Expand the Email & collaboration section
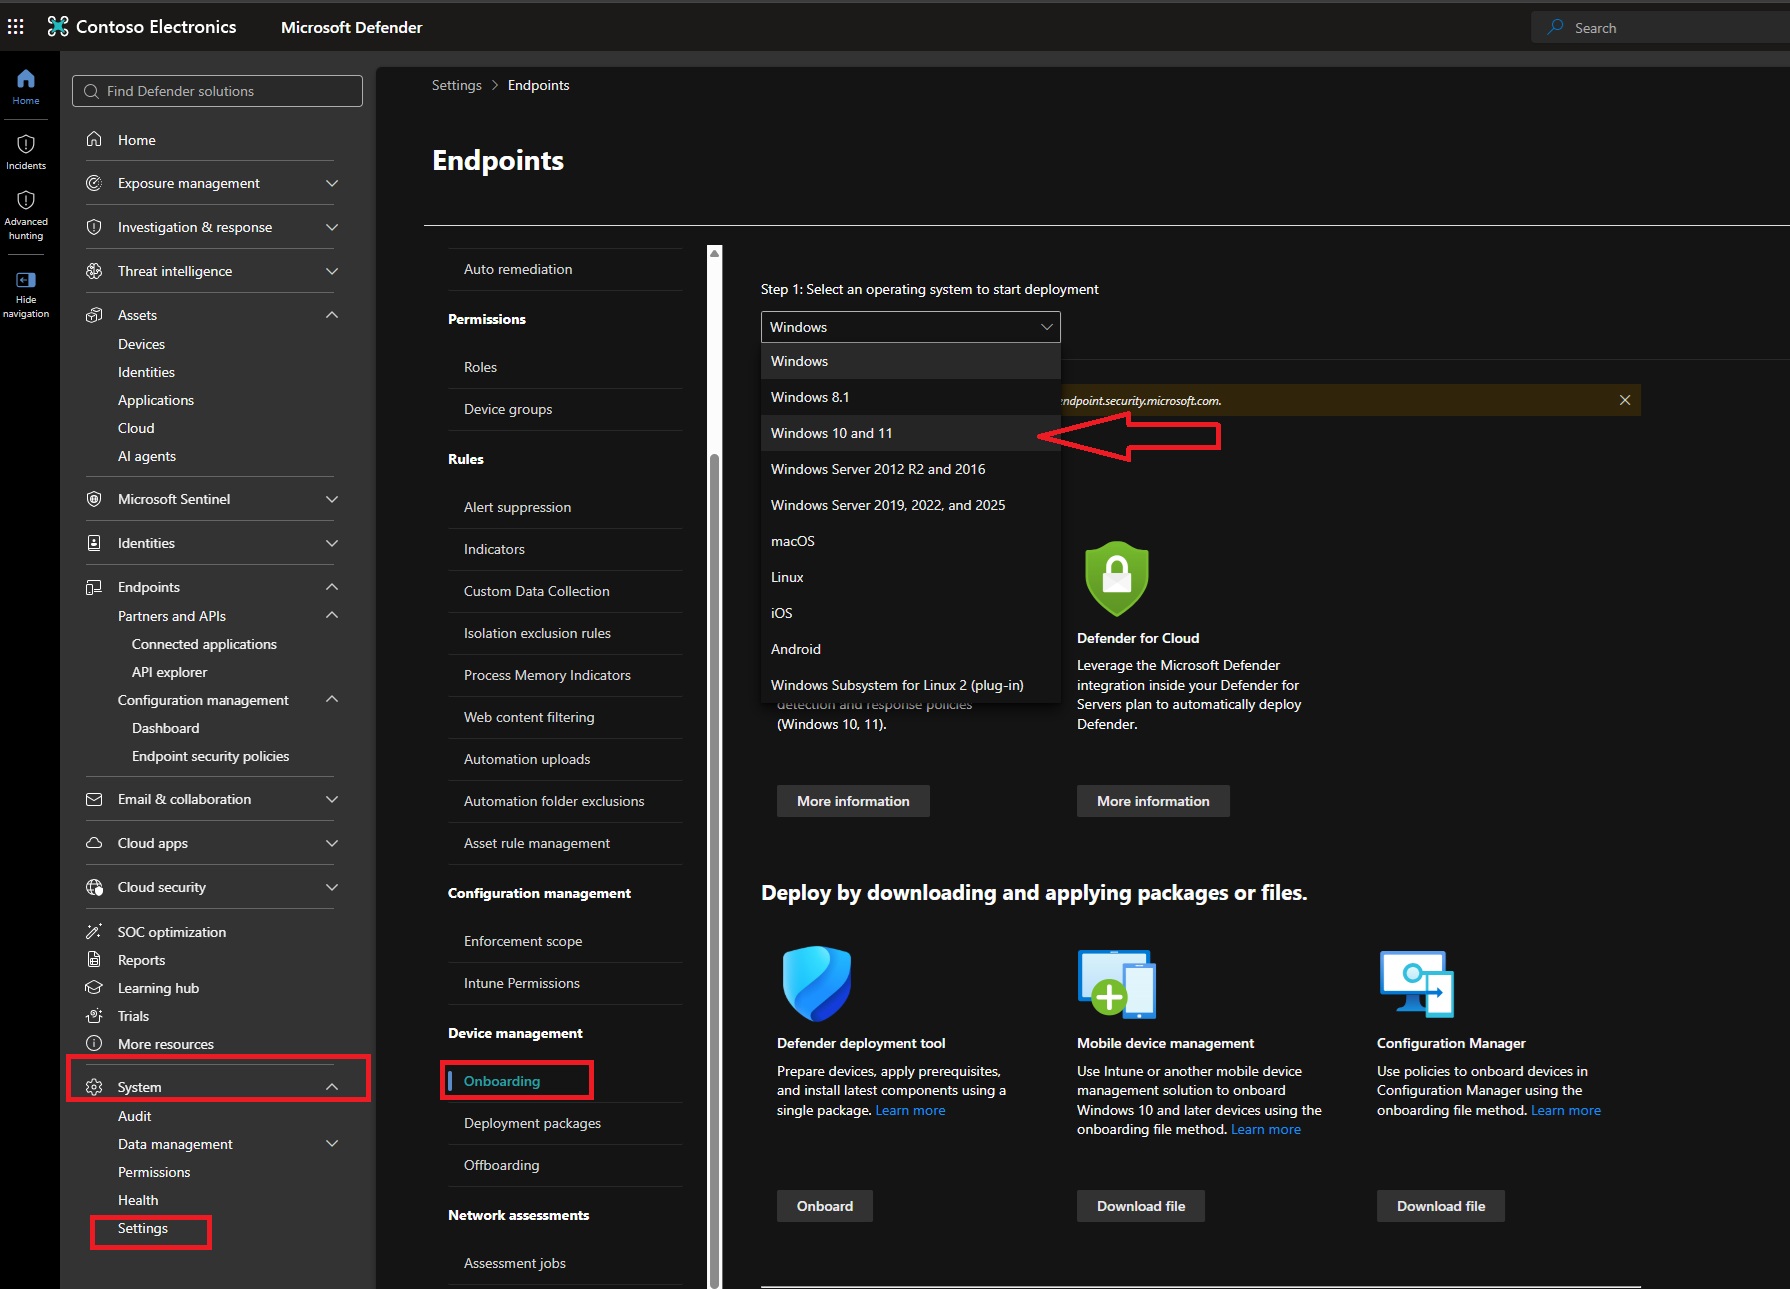The height and width of the screenshot is (1289, 1790). pos(332,799)
